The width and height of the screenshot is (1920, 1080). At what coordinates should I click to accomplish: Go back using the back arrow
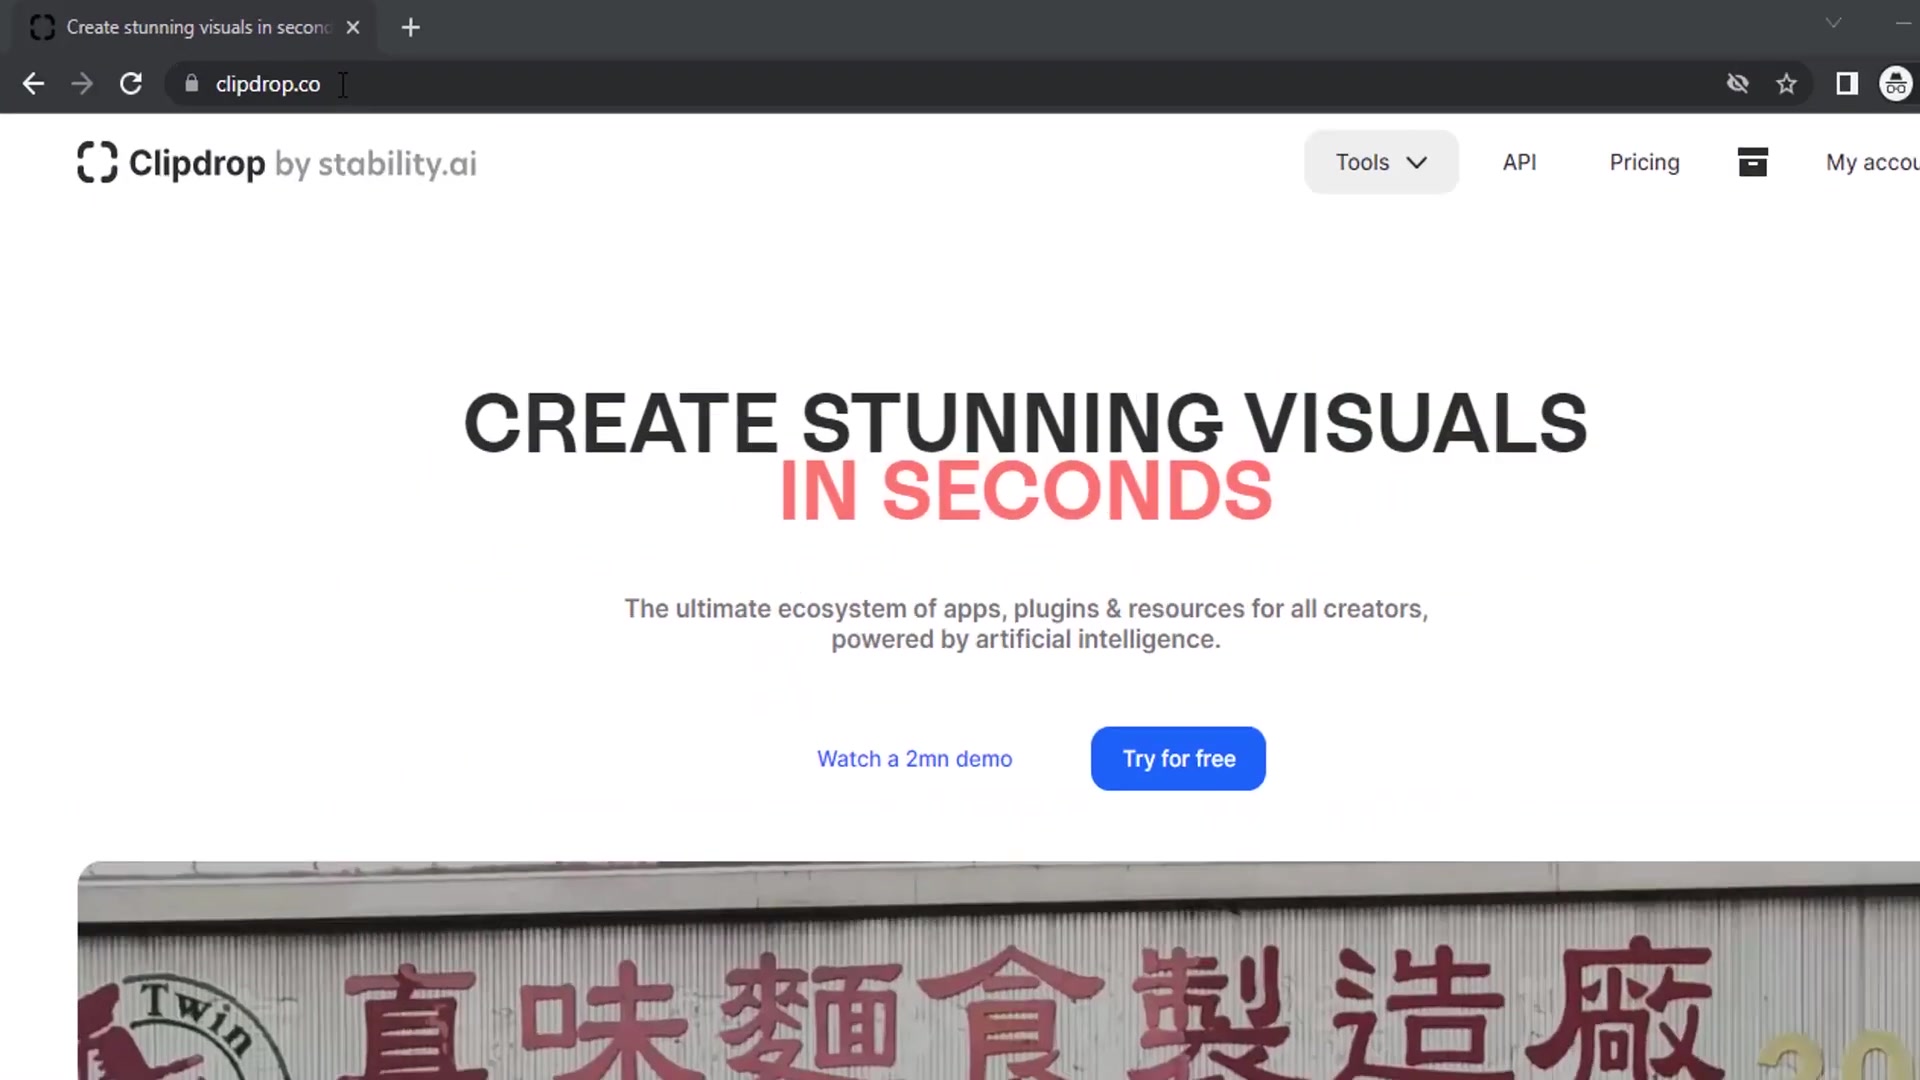tap(33, 84)
